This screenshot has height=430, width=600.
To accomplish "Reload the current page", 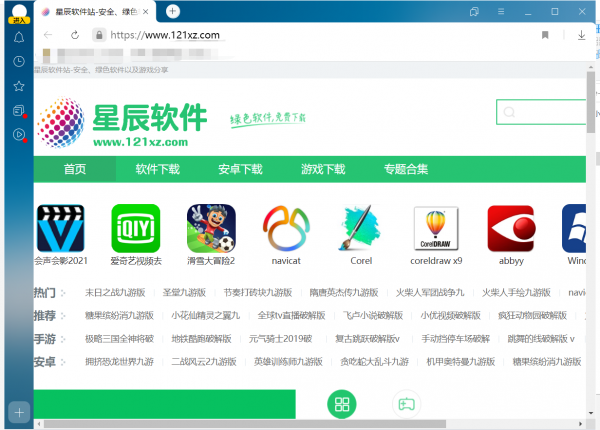I will pos(75,35).
